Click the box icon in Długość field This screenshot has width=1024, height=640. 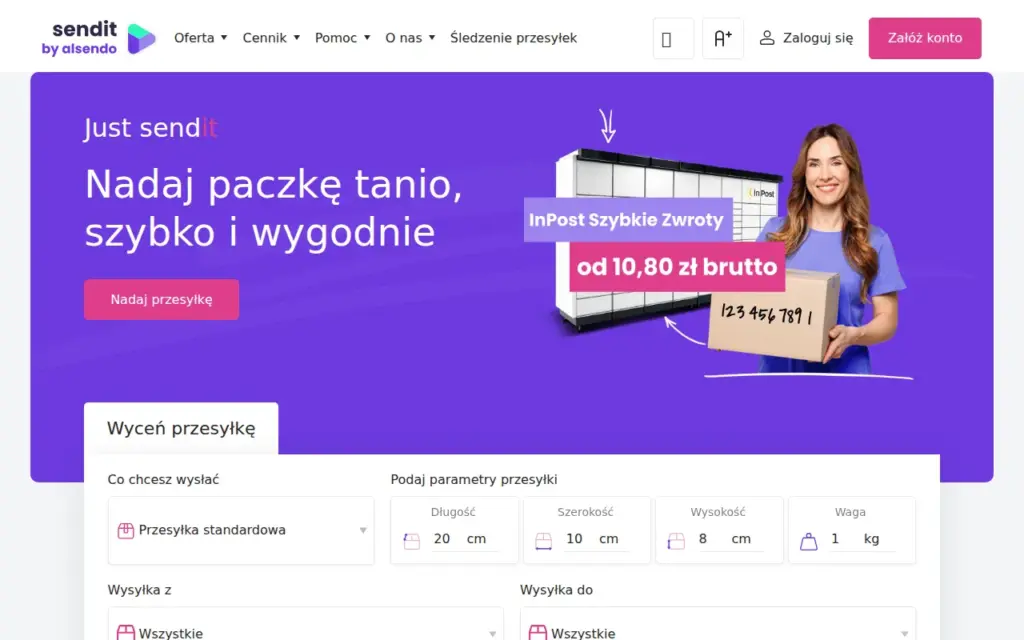[x=411, y=541]
